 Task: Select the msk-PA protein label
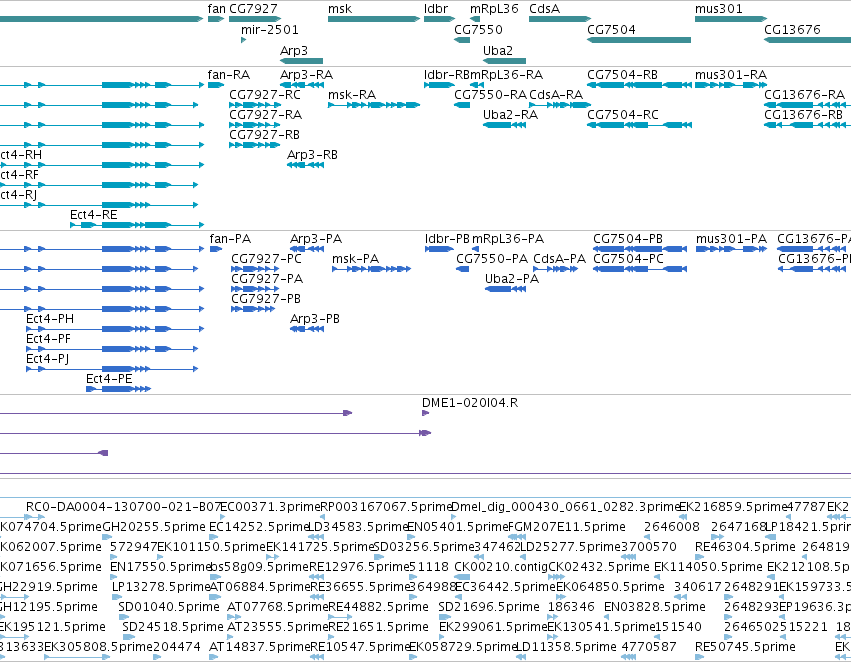(355, 259)
